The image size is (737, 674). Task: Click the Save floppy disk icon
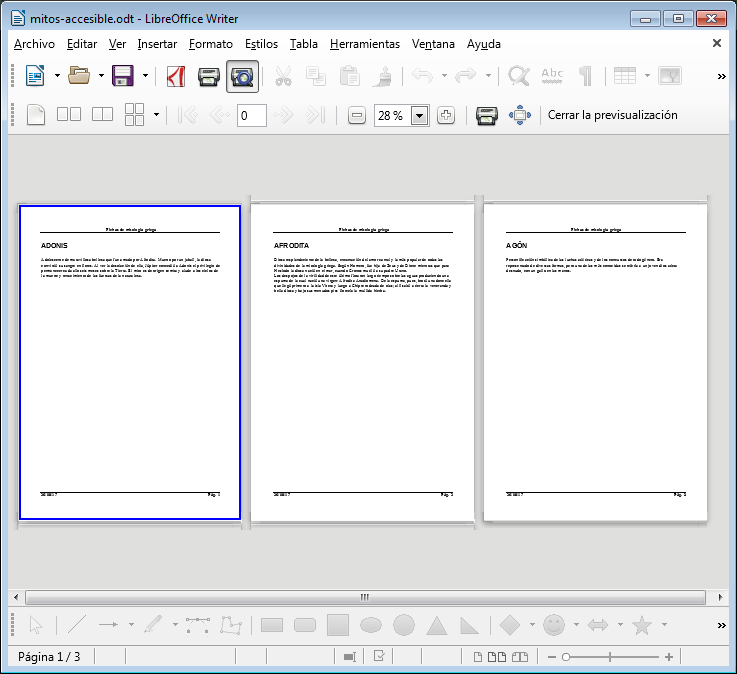click(x=123, y=76)
